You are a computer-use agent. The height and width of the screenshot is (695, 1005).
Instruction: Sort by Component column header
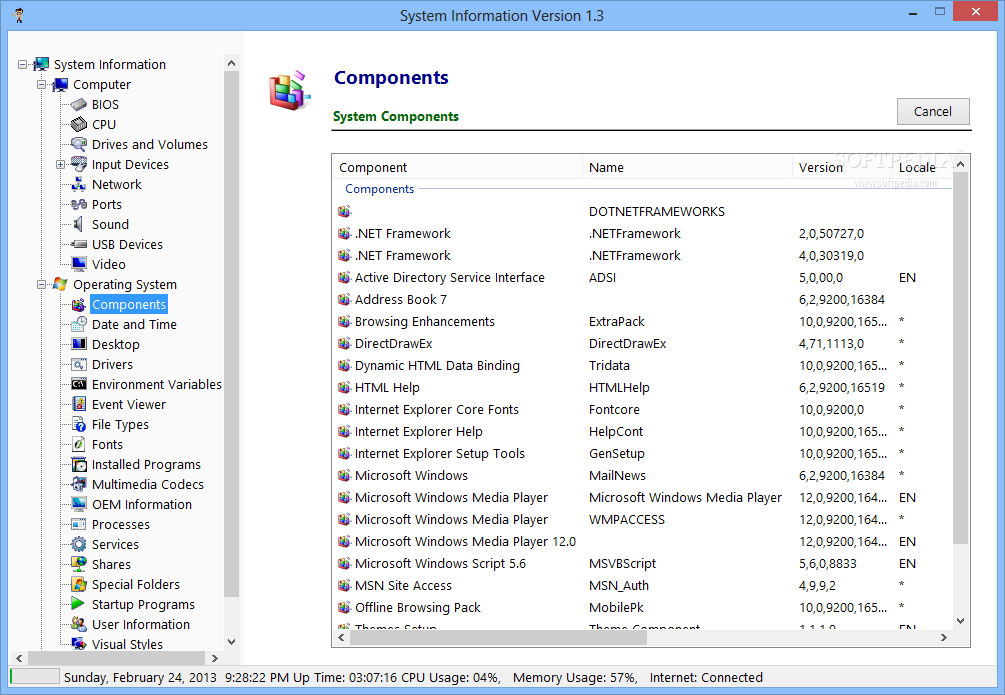(458, 167)
